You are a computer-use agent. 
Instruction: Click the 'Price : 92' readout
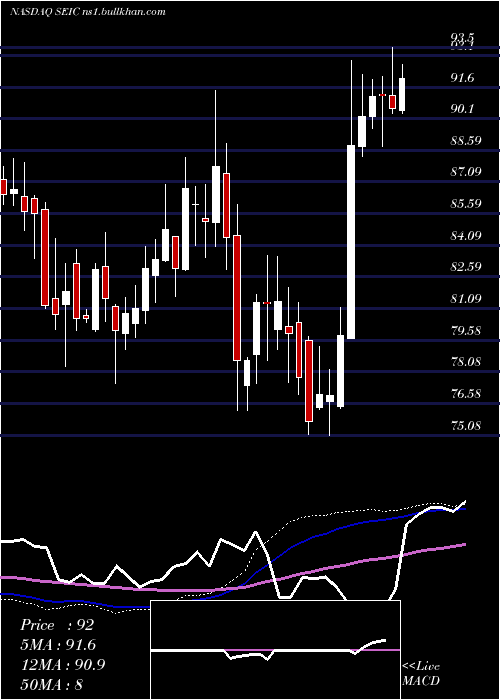point(57,625)
